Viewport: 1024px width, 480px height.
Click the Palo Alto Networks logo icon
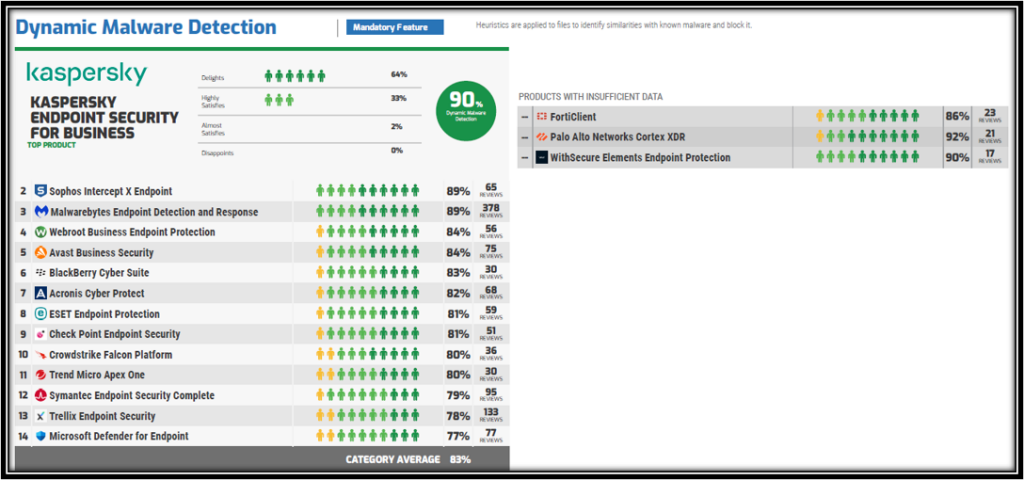pyautogui.click(x=541, y=137)
